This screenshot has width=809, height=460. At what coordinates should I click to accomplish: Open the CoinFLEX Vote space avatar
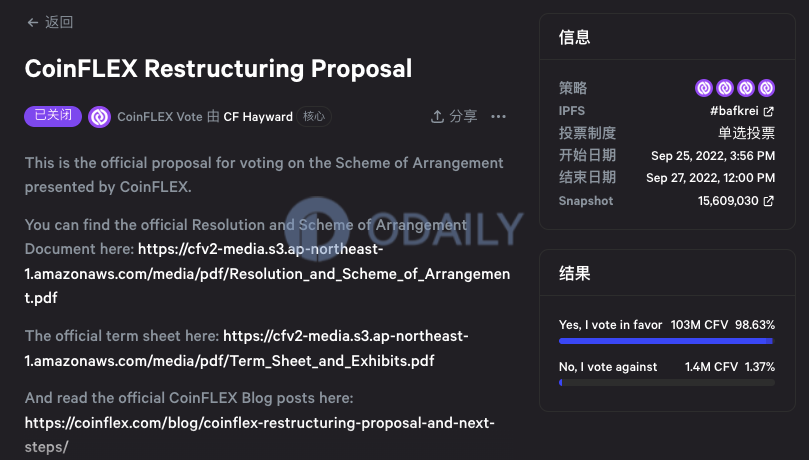[x=100, y=117]
